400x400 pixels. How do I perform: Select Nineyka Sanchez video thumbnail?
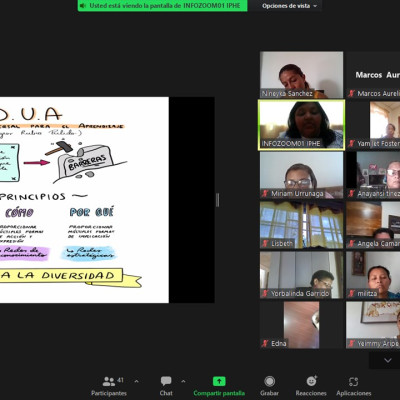301,75
